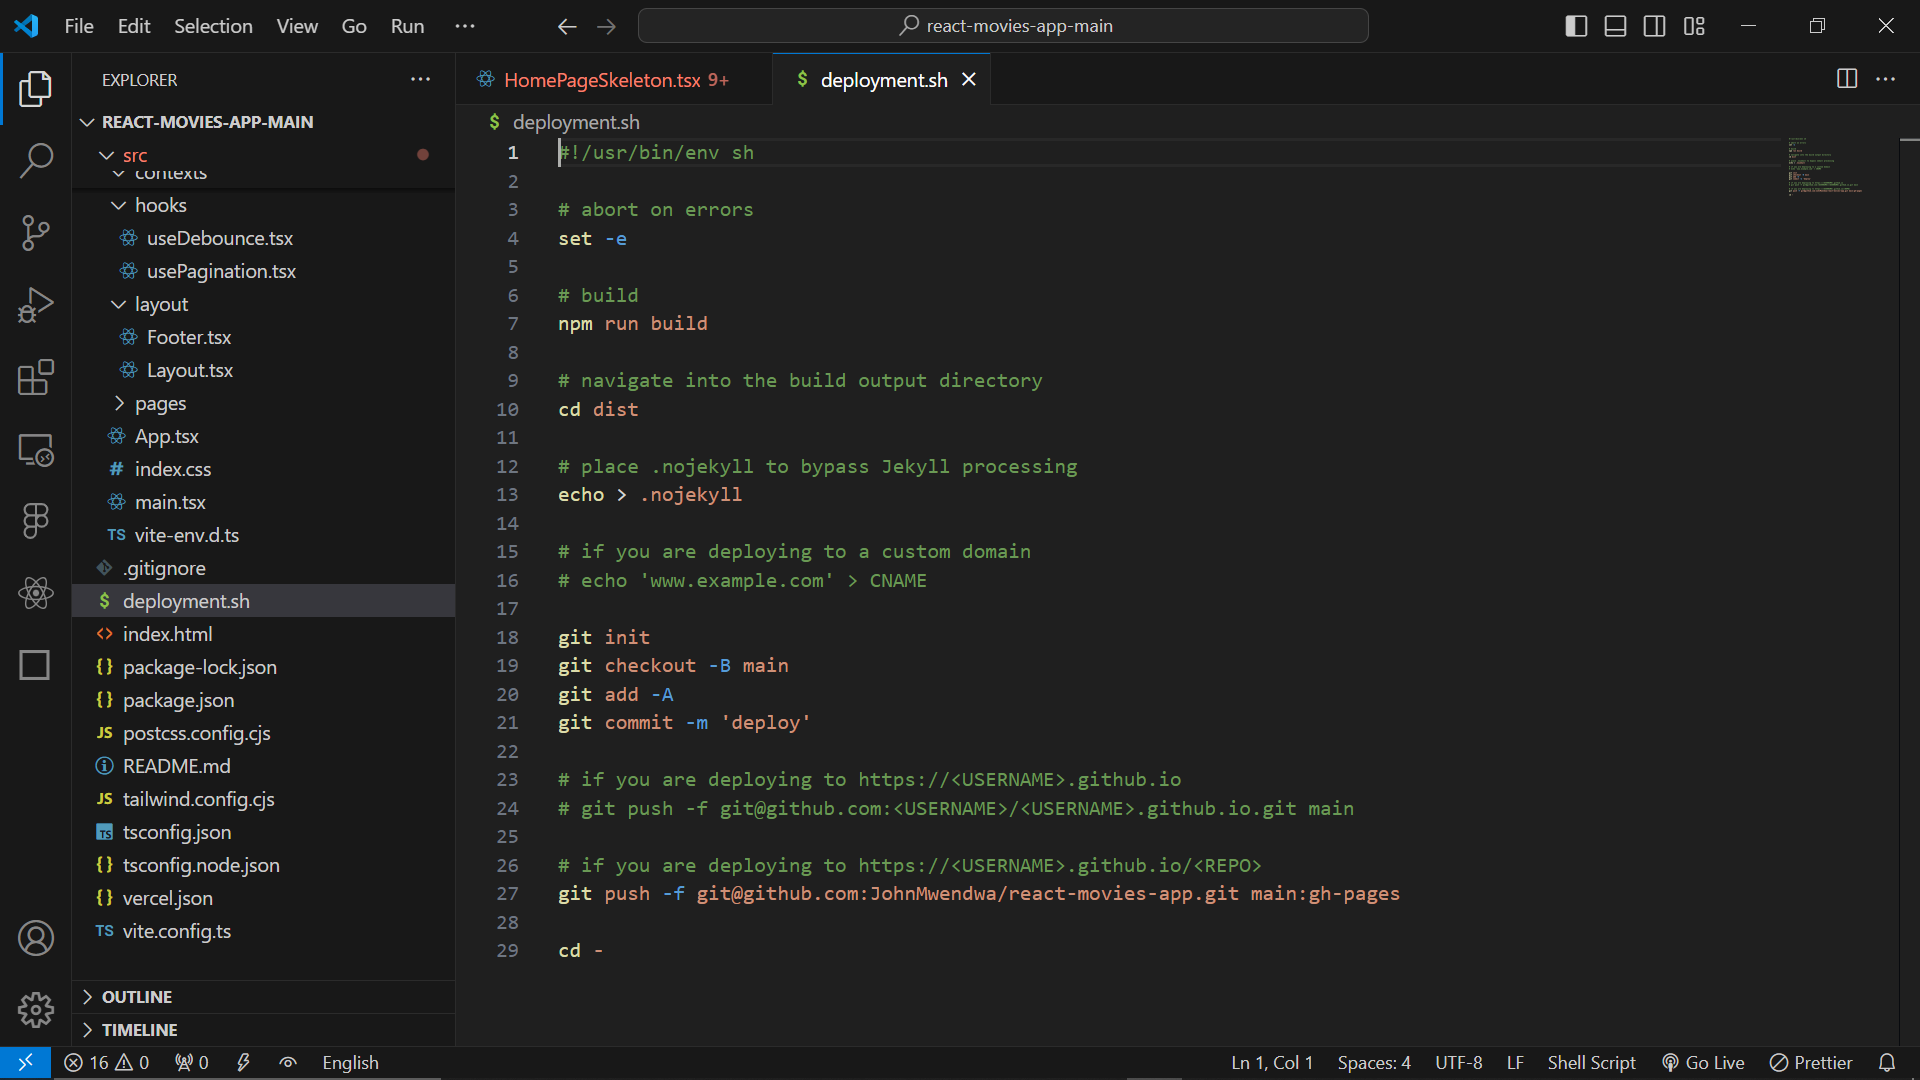This screenshot has height=1080, width=1920.
Task: Open Manage settings gear
Action: (x=36, y=1010)
